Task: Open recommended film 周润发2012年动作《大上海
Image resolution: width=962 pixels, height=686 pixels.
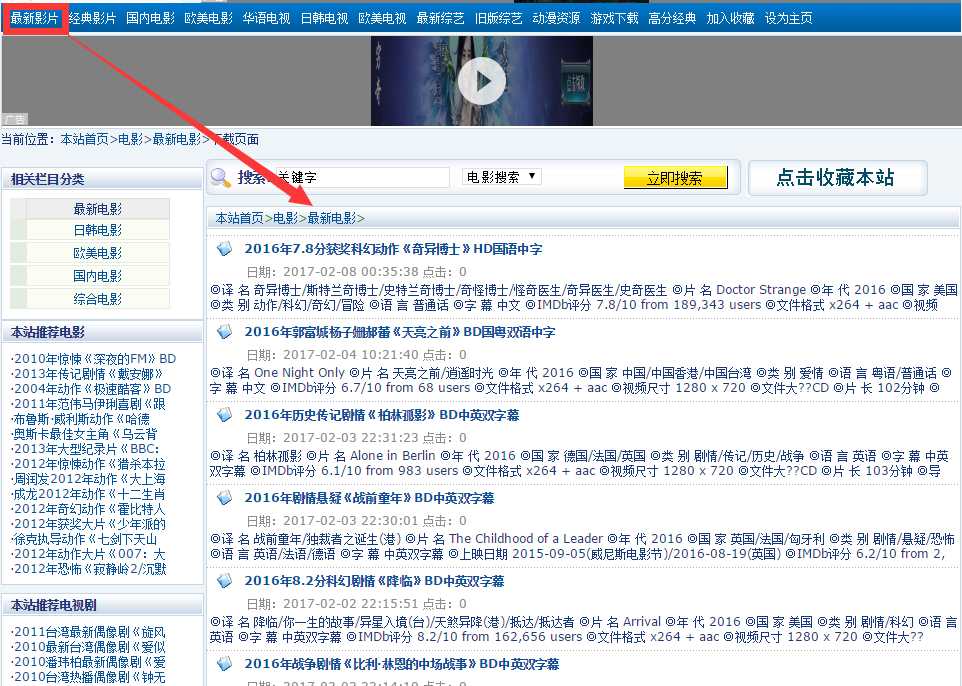Action: (88, 479)
